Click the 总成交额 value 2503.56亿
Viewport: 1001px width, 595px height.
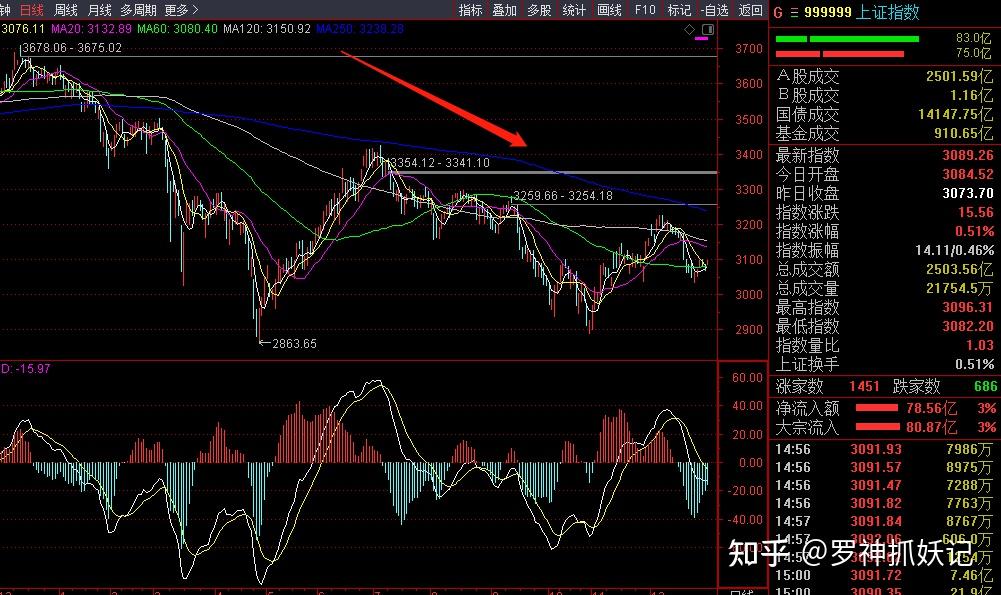tap(960, 269)
